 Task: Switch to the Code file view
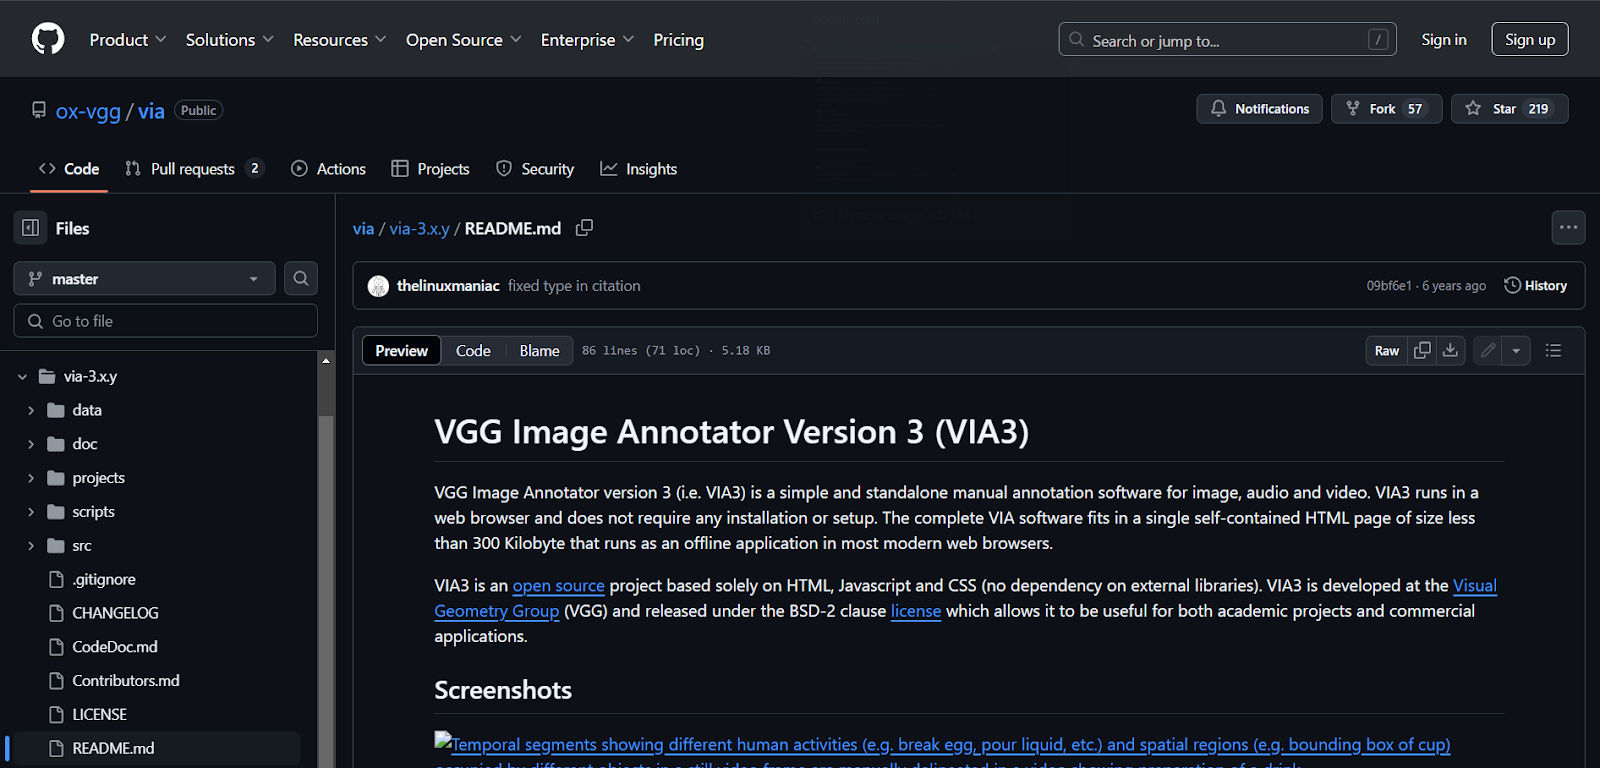coord(473,350)
